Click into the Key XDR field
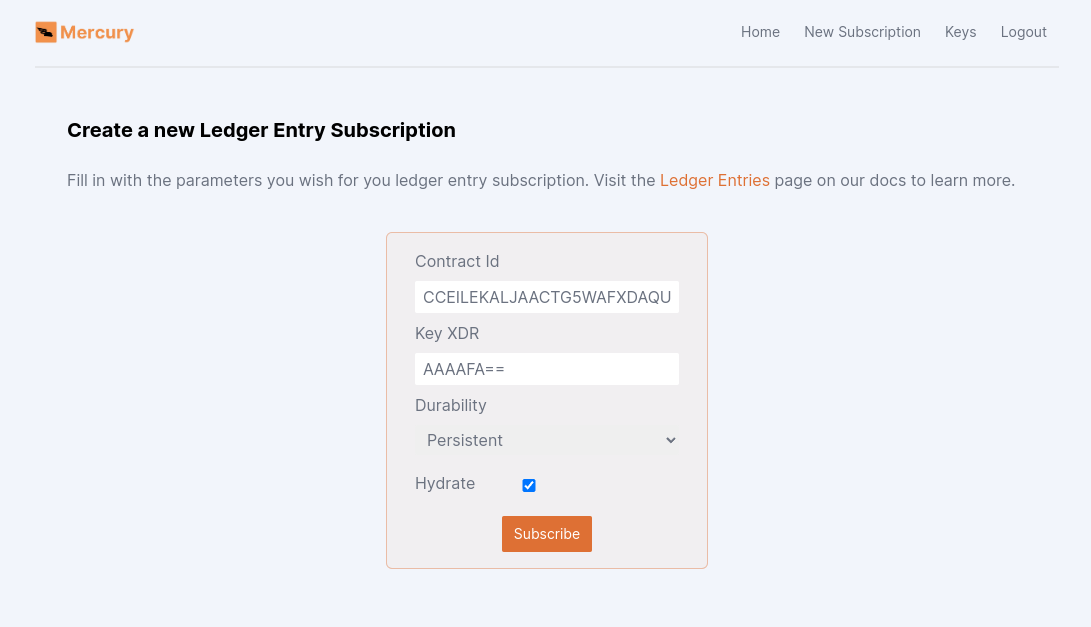 pos(546,369)
